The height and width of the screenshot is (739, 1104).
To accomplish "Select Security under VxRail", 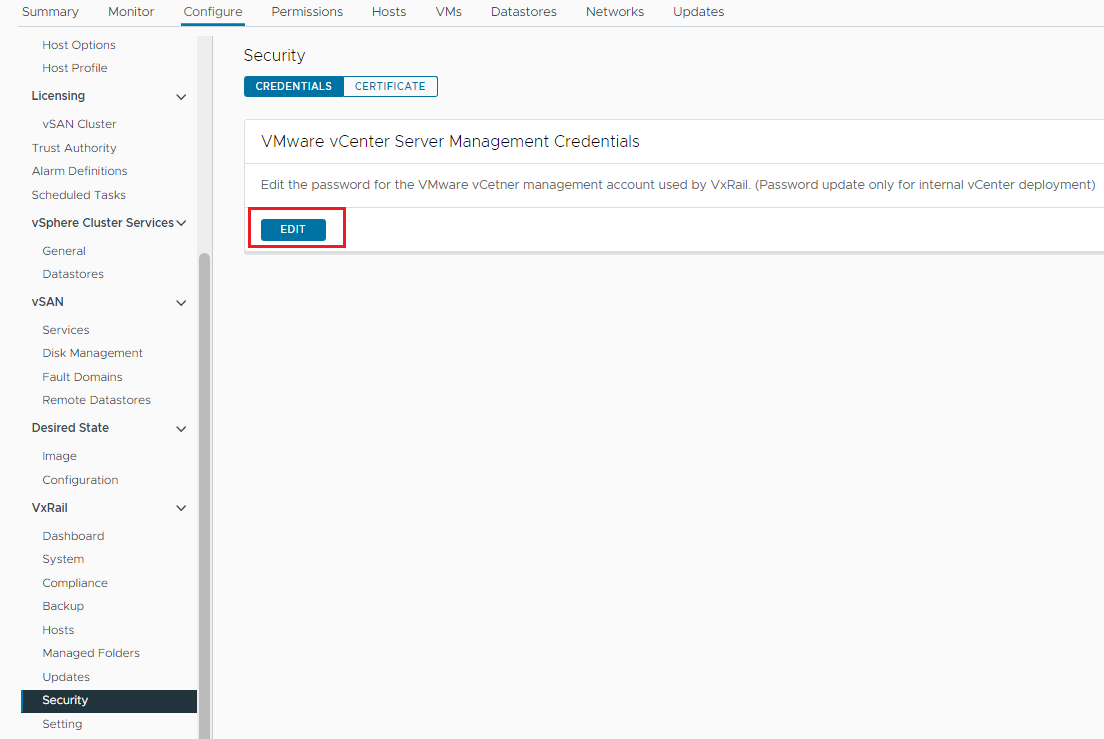I will [x=109, y=701].
